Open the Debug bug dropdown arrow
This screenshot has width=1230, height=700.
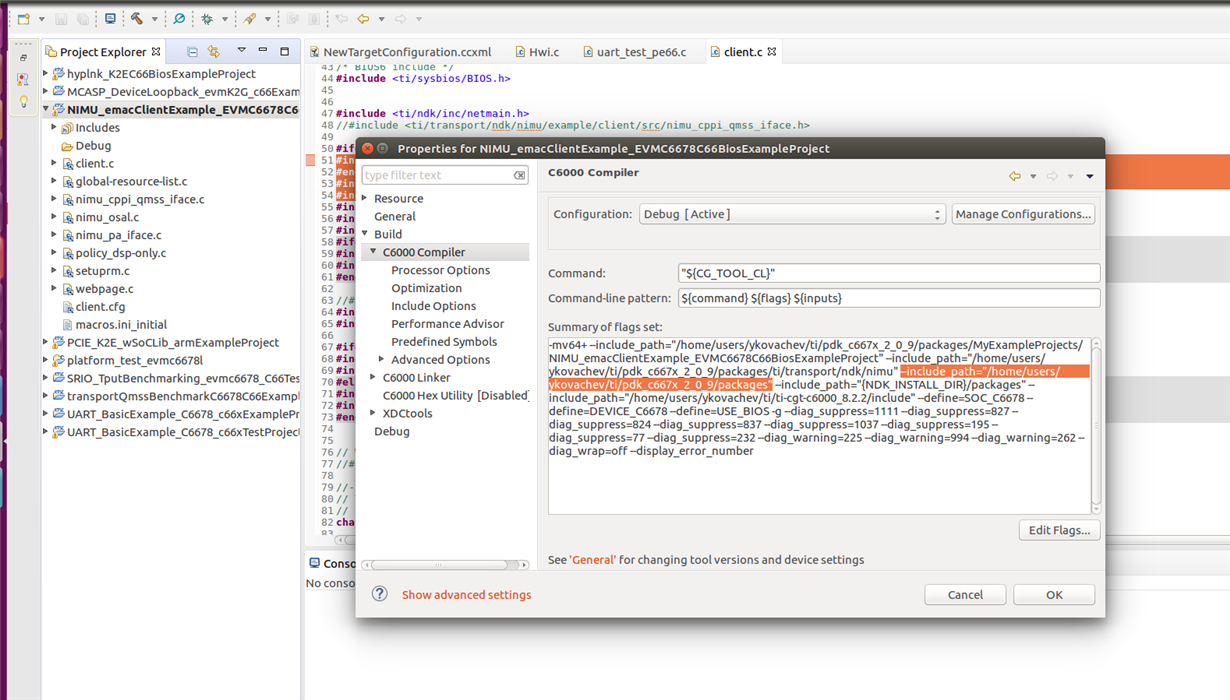click(x=225, y=19)
